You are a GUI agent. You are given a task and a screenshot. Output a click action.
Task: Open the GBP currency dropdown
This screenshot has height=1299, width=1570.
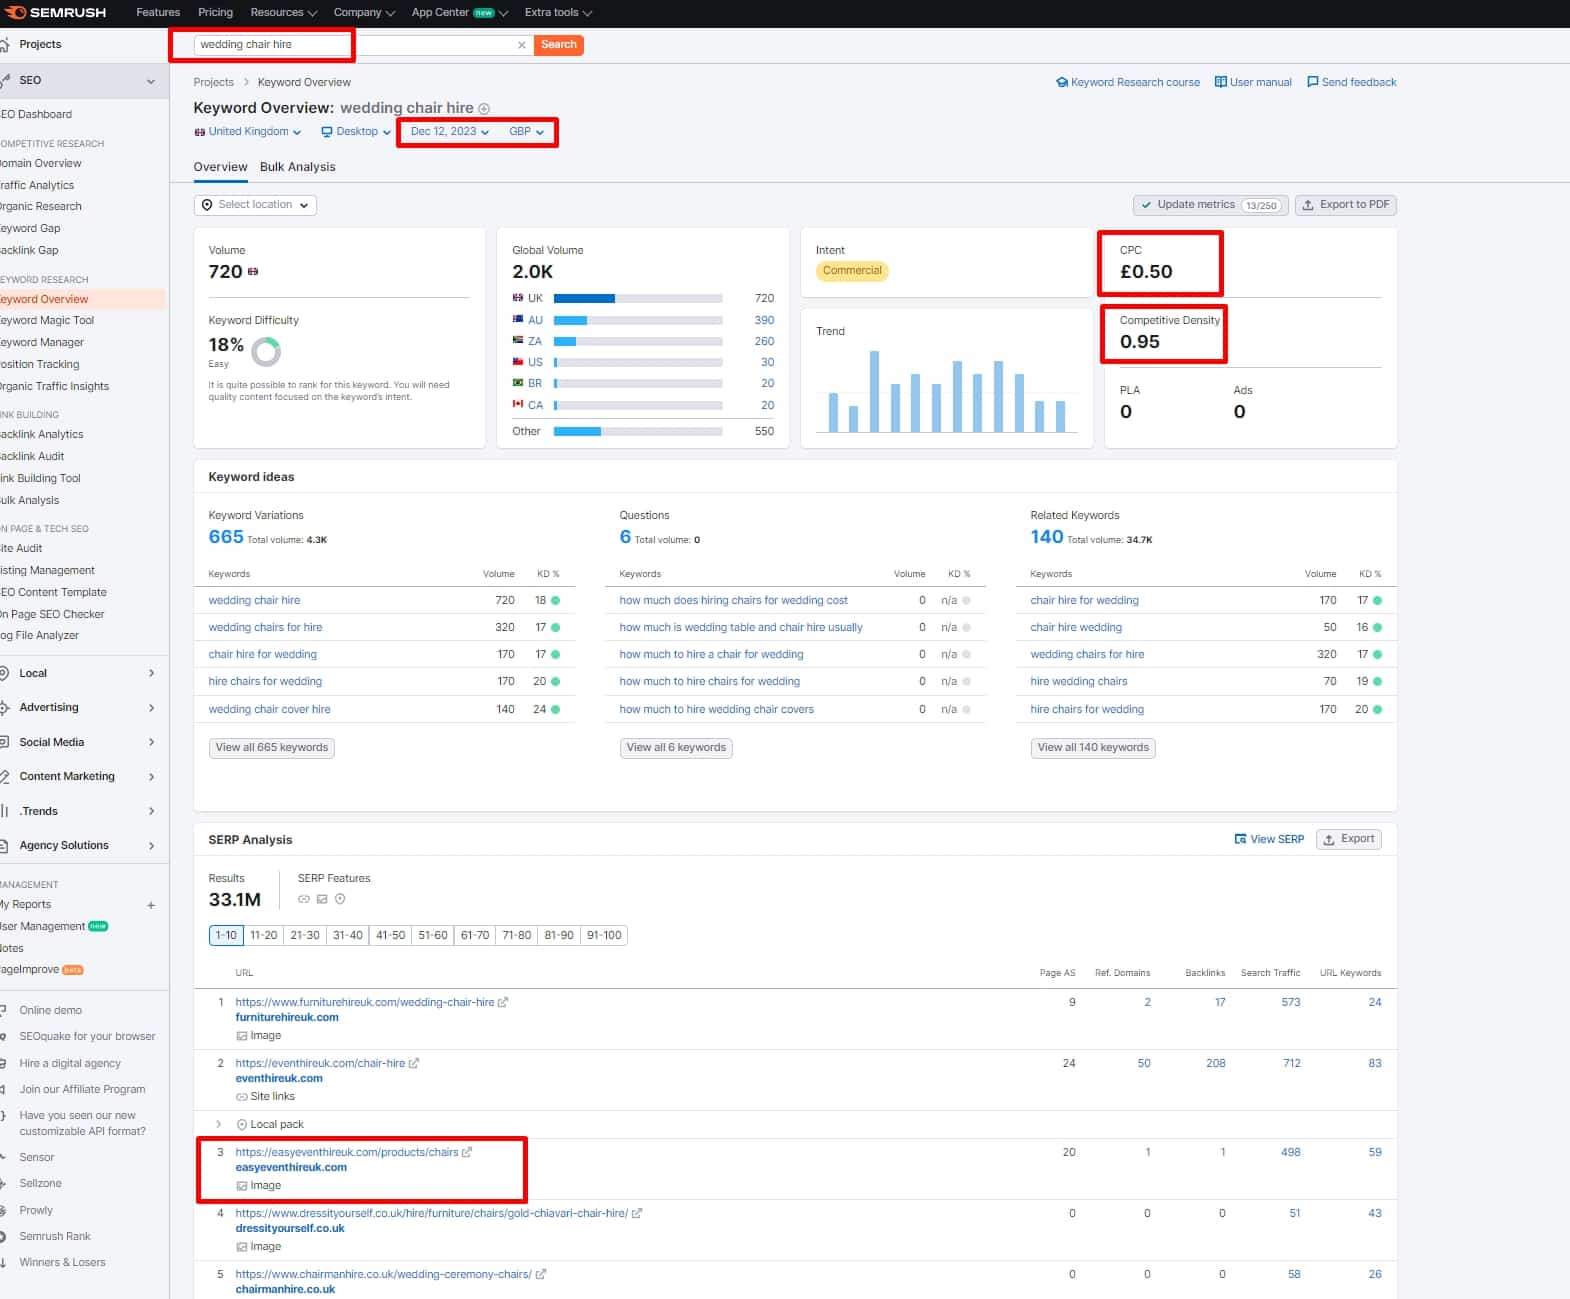526,132
